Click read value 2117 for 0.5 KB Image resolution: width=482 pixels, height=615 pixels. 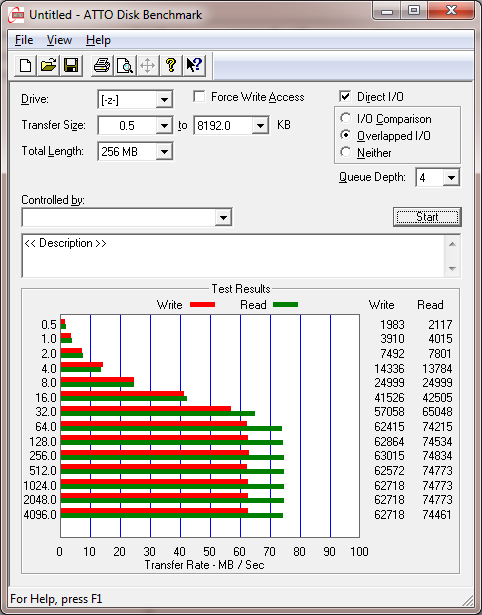440,325
